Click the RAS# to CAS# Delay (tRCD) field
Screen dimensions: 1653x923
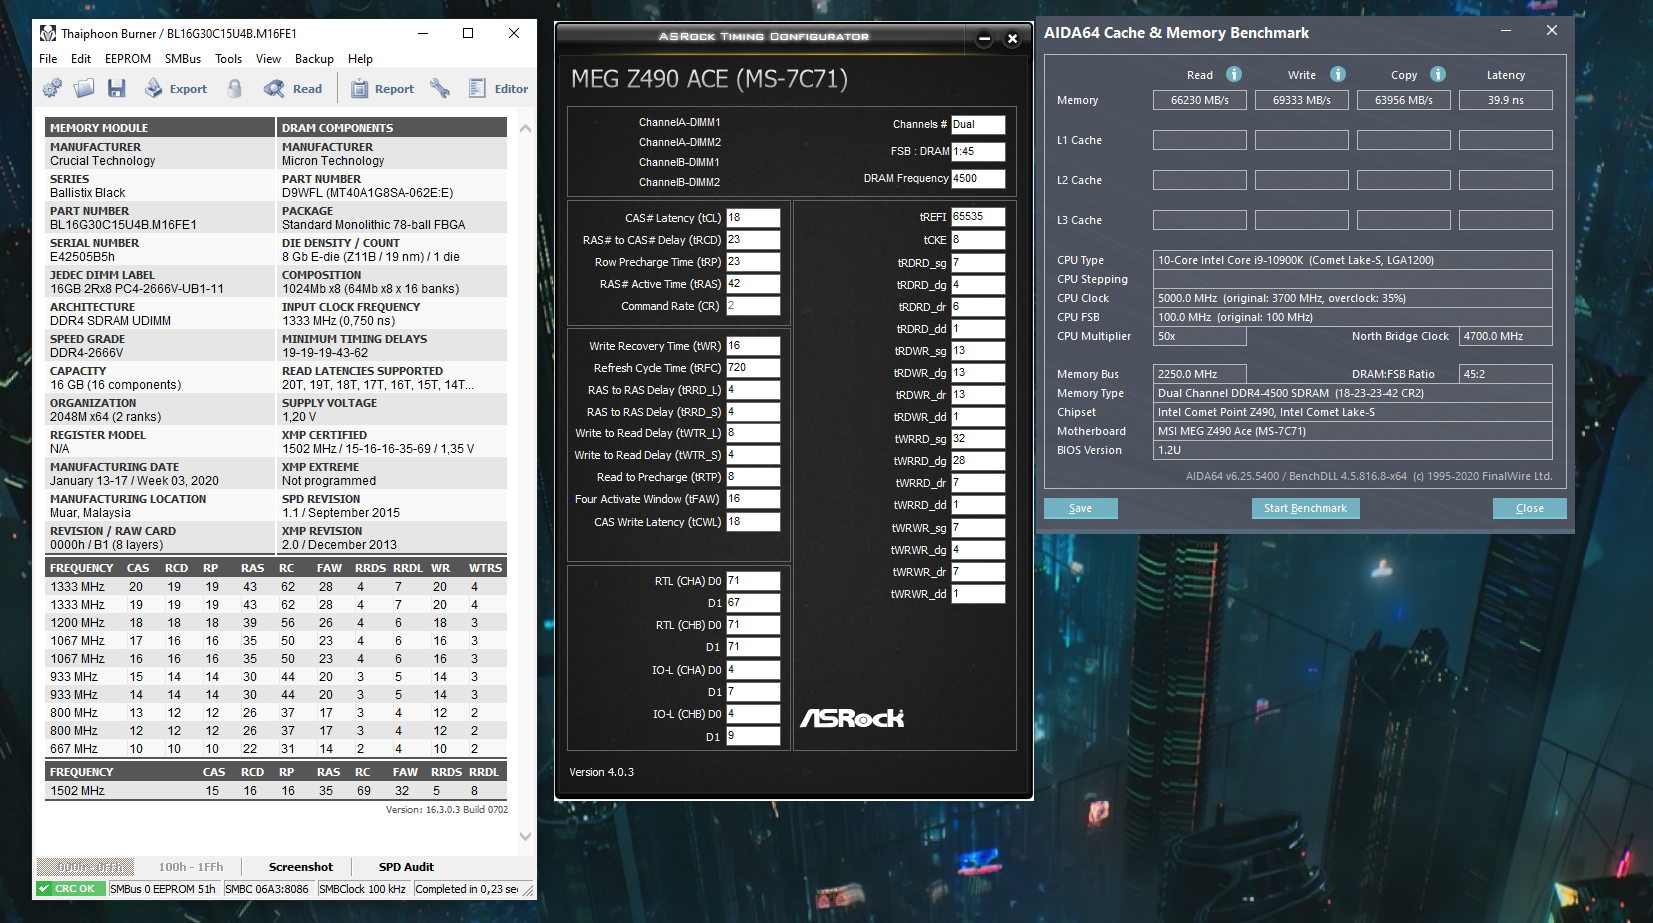pyautogui.click(x=753, y=240)
